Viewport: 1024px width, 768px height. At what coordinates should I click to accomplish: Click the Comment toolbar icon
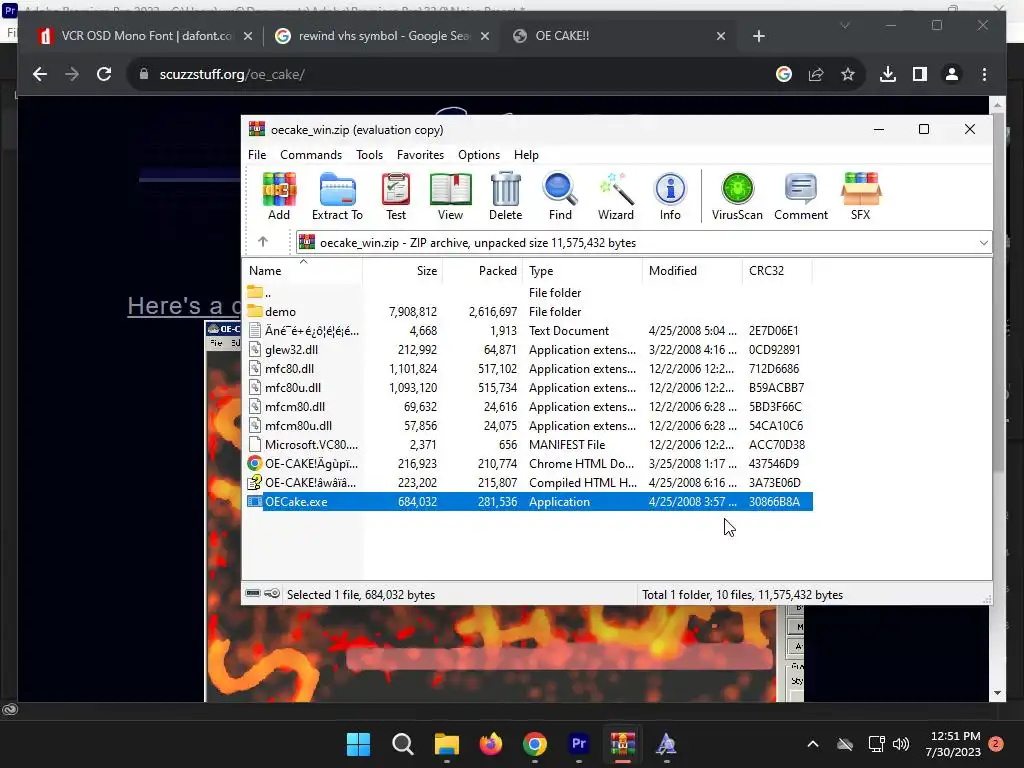click(x=801, y=196)
